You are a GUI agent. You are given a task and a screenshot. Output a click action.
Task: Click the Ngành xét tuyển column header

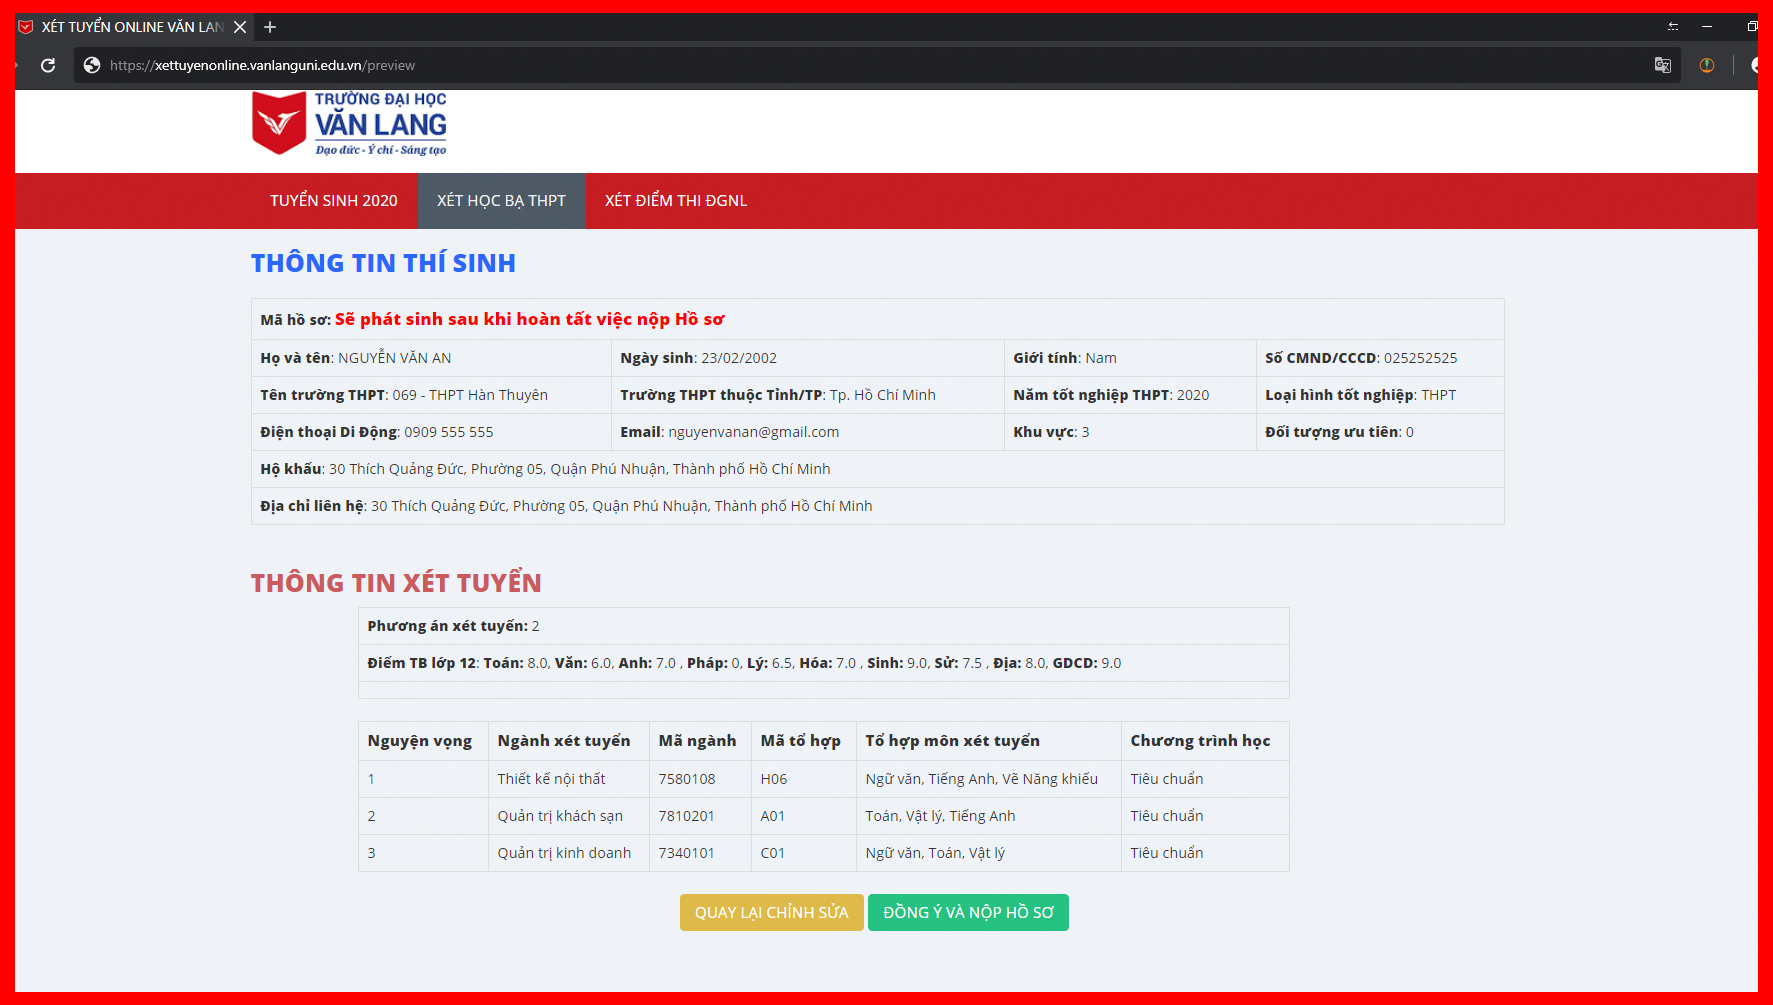coord(568,741)
